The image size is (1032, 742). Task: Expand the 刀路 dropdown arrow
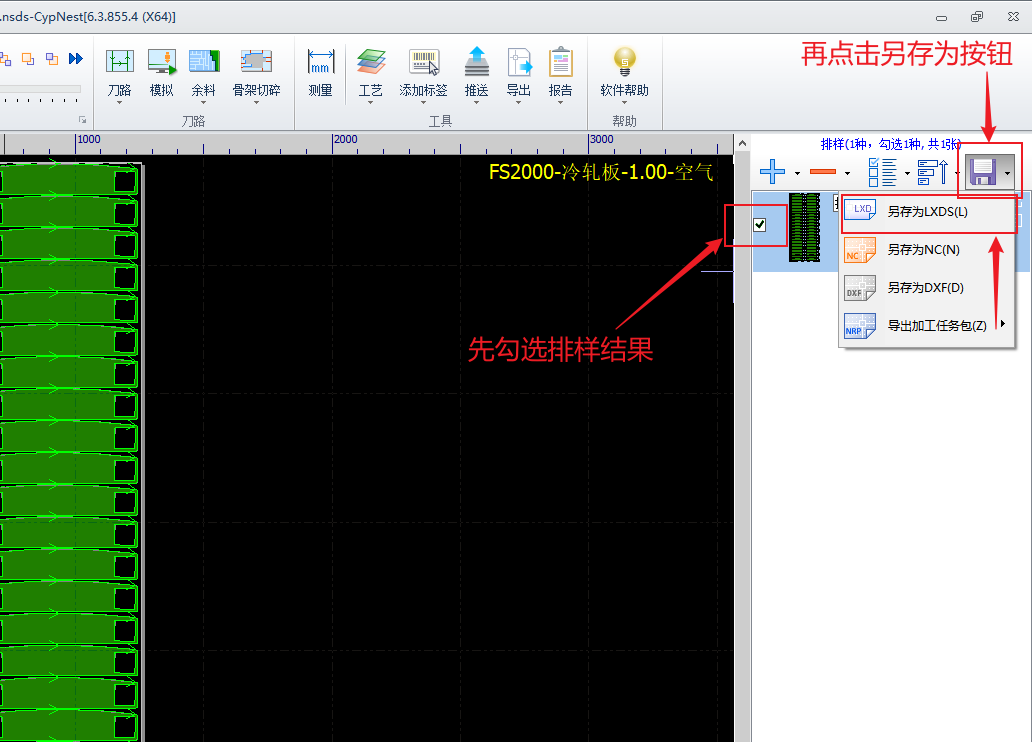[x=119, y=103]
